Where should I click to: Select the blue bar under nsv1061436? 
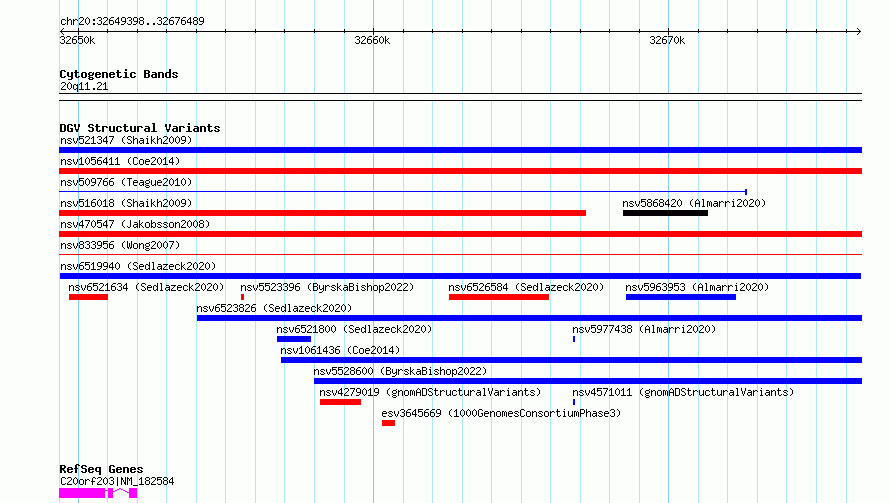click(572, 360)
